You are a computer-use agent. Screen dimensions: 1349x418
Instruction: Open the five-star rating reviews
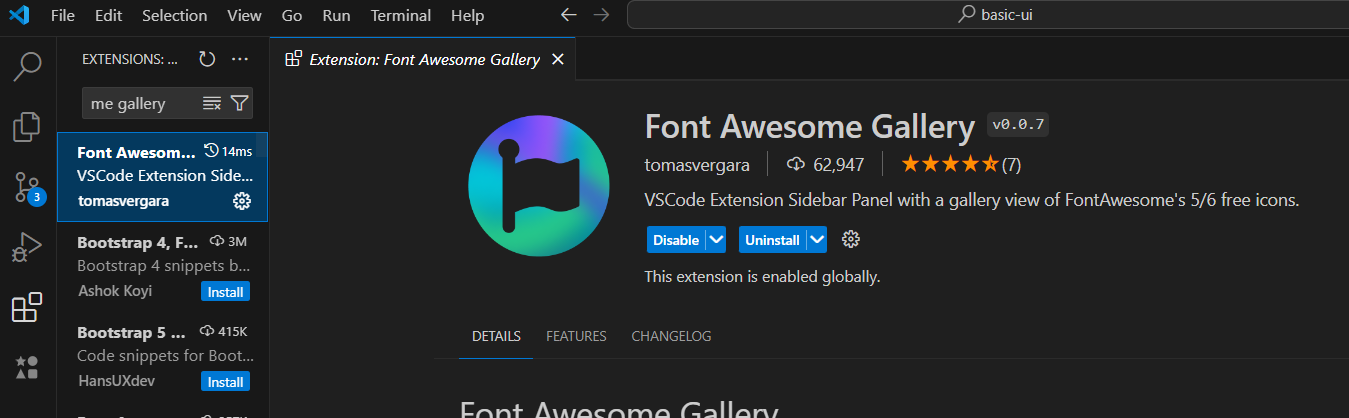tap(961, 164)
